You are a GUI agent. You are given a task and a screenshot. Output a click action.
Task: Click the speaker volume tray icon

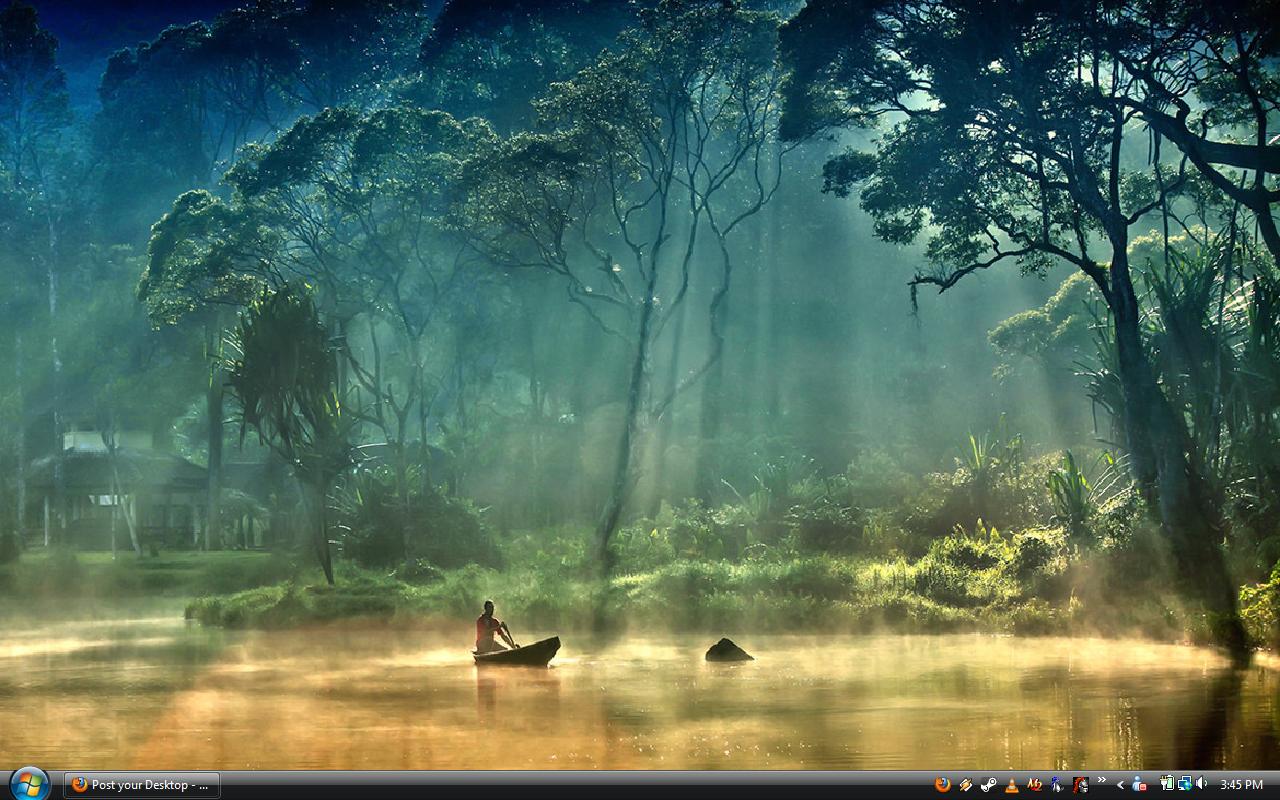(x=1201, y=784)
